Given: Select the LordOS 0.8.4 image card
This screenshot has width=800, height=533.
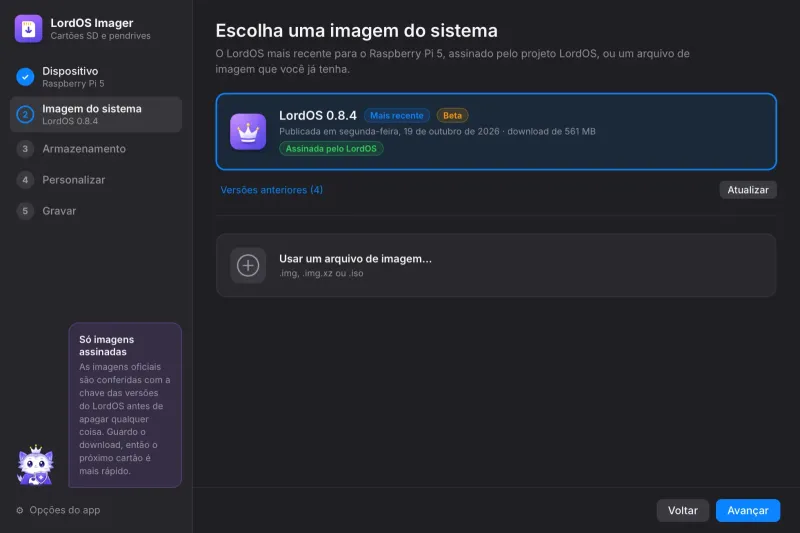Looking at the screenshot, I should point(496,132).
